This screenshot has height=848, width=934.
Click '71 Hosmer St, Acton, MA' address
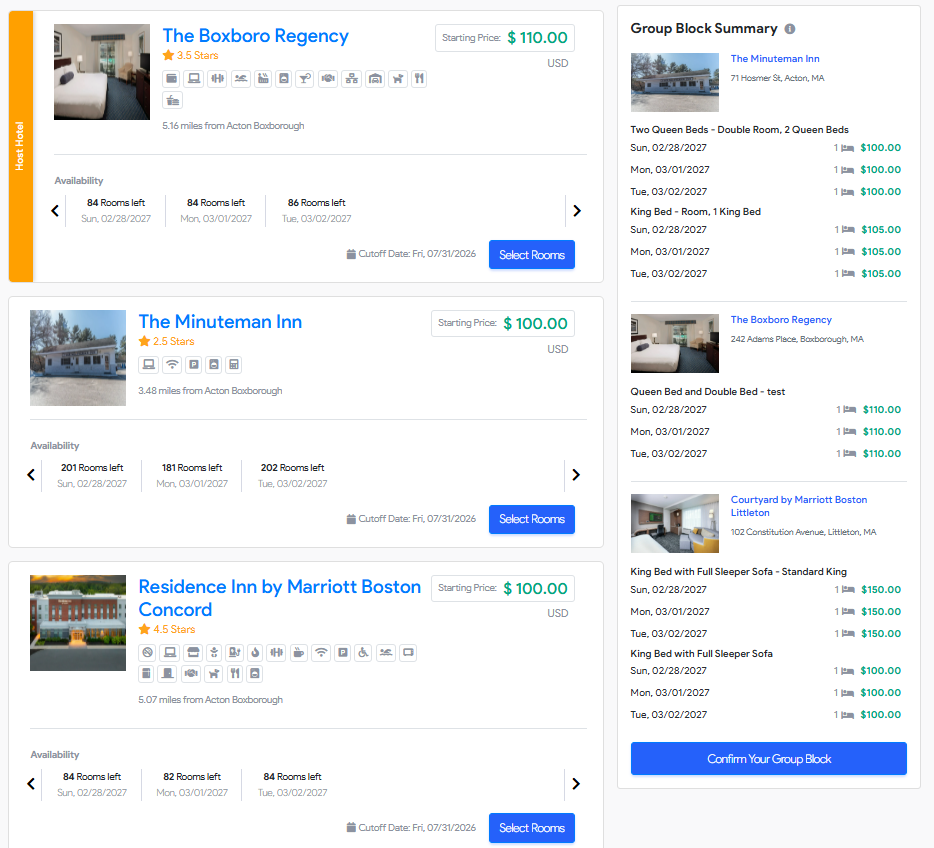(x=777, y=78)
